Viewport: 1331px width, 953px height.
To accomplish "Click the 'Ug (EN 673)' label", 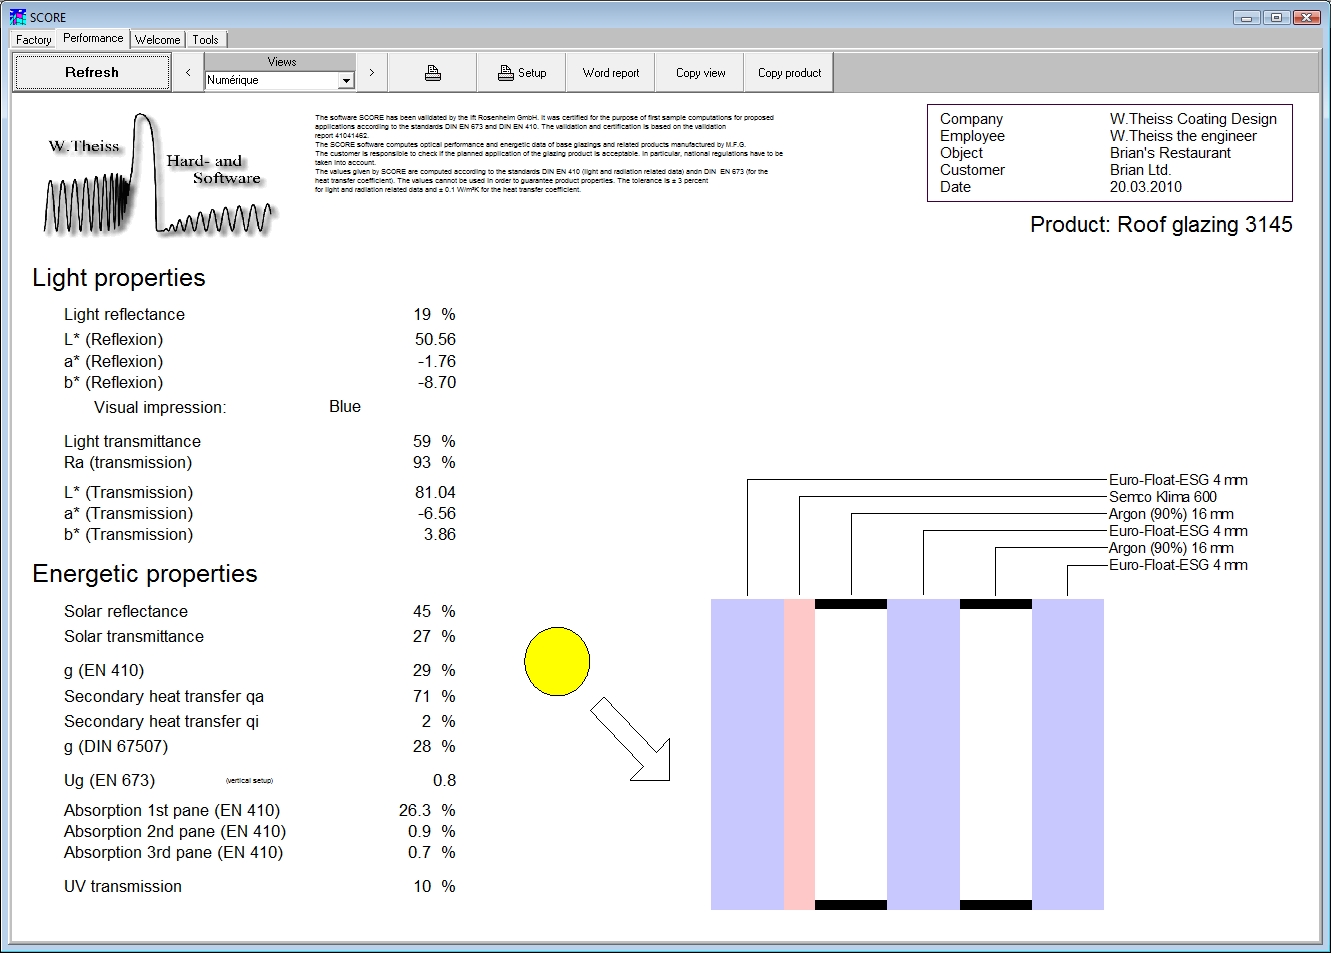I will [110, 780].
